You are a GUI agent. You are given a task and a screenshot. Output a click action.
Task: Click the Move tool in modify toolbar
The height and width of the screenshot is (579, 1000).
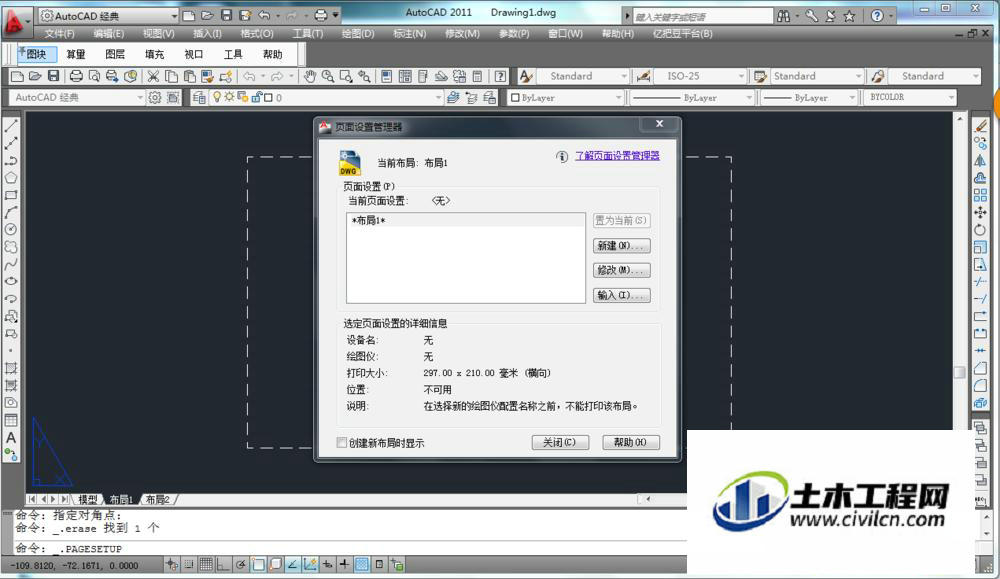pos(980,212)
